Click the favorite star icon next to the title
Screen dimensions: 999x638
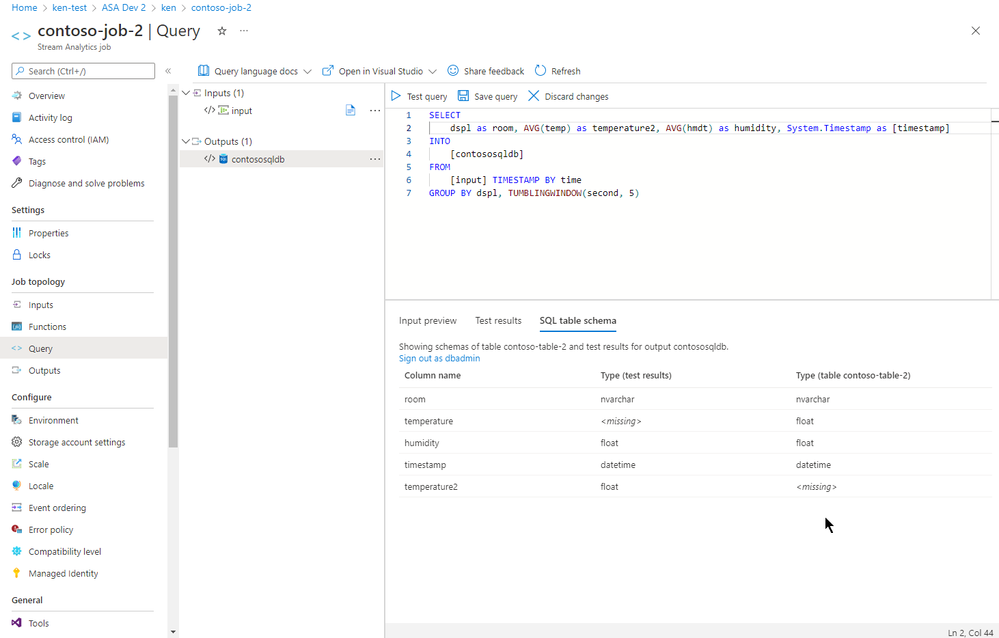tap(222, 31)
